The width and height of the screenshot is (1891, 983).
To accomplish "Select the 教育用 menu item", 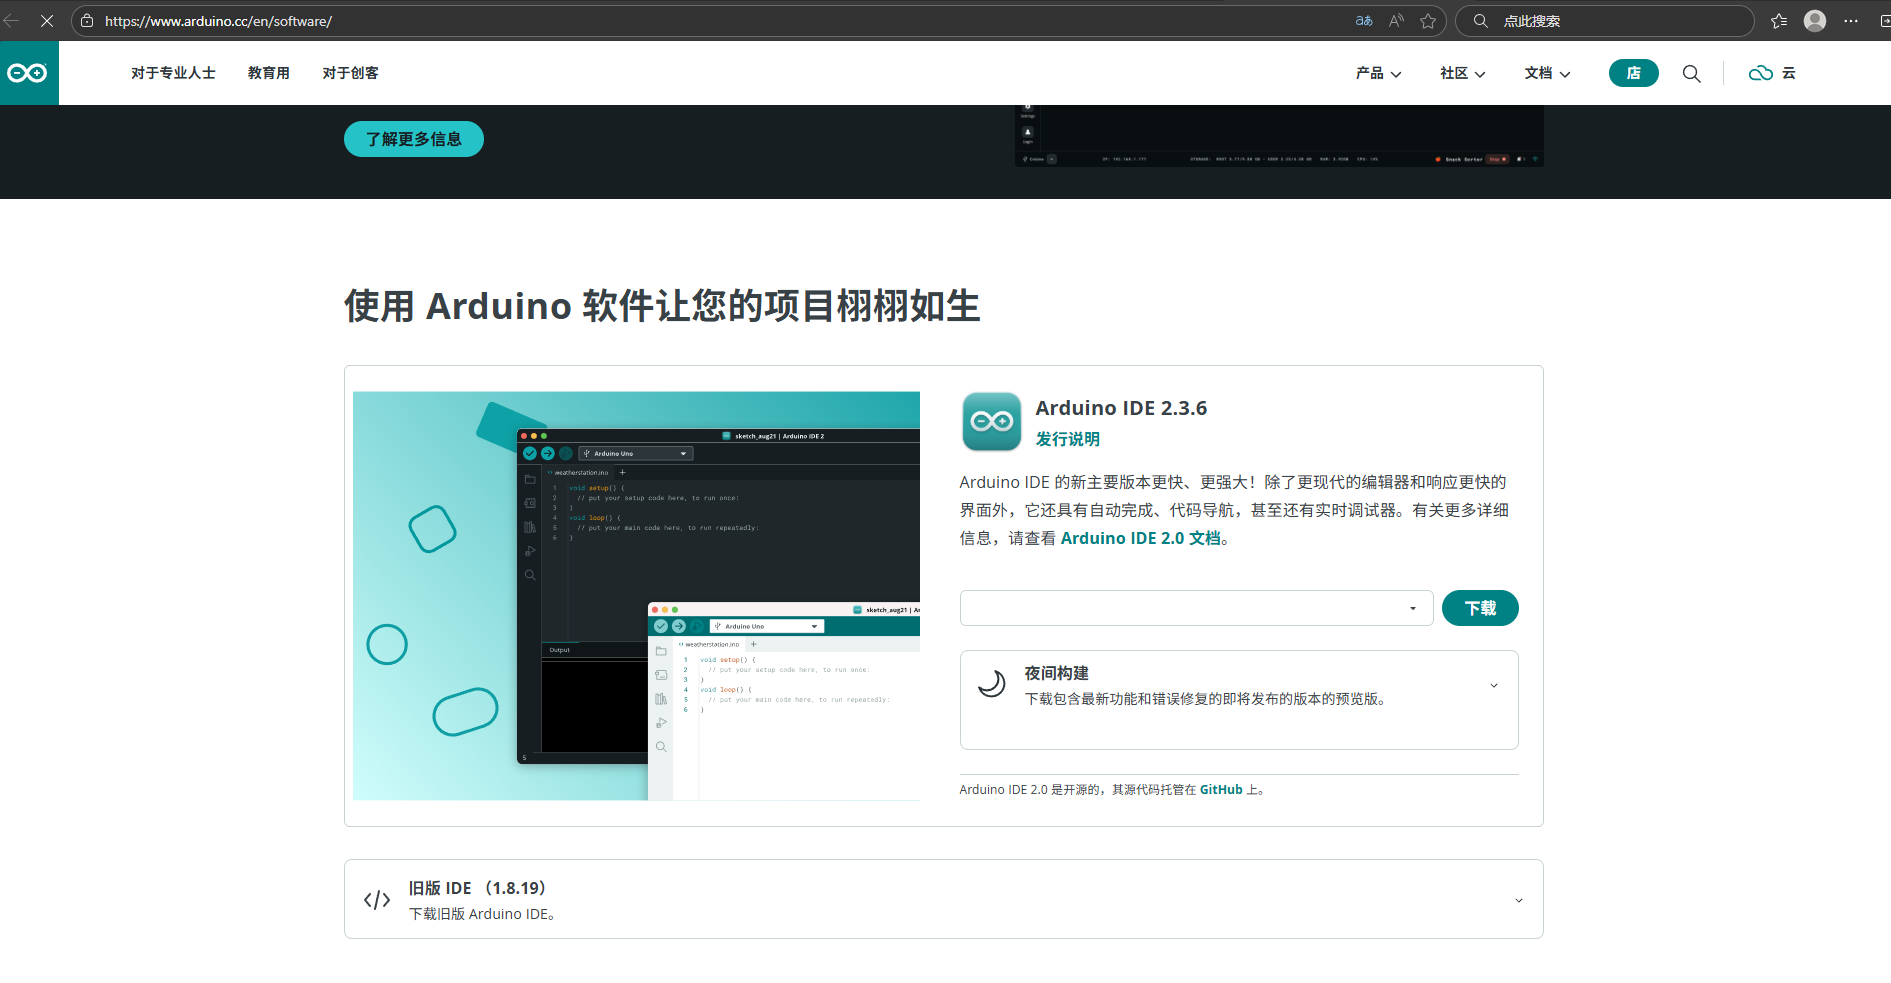I will pyautogui.click(x=269, y=73).
